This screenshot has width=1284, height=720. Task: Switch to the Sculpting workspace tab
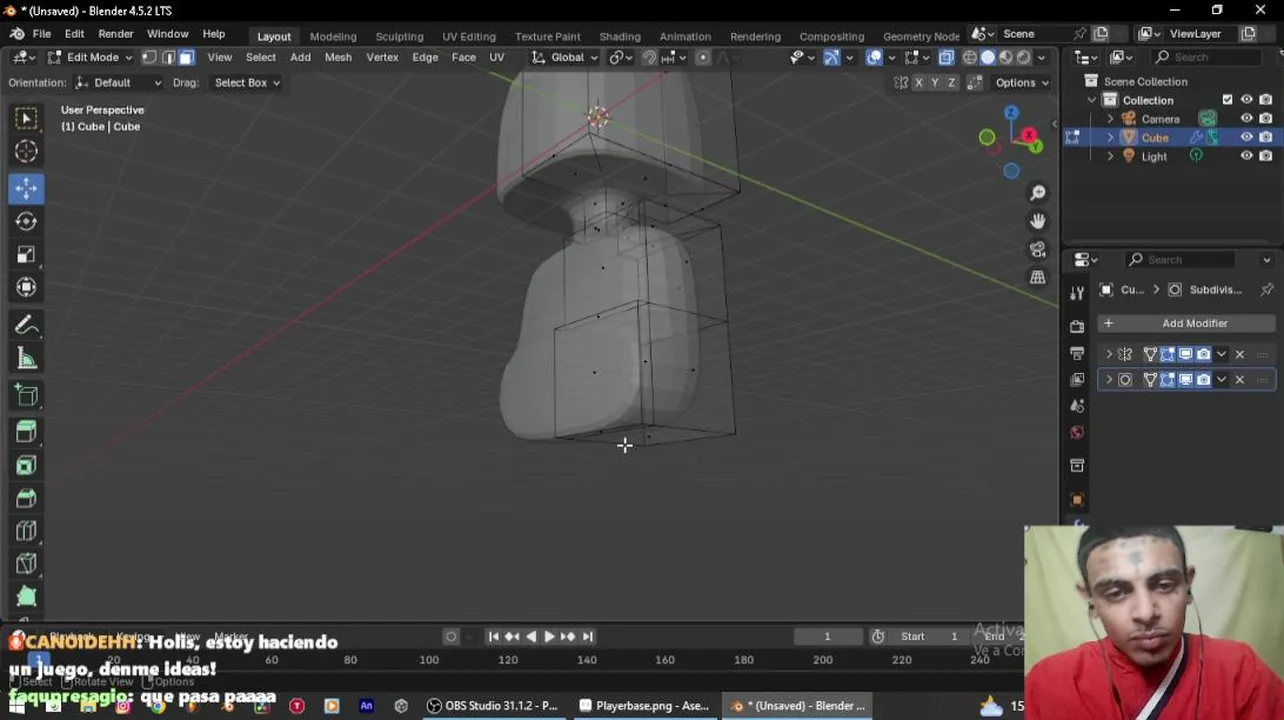[399, 36]
